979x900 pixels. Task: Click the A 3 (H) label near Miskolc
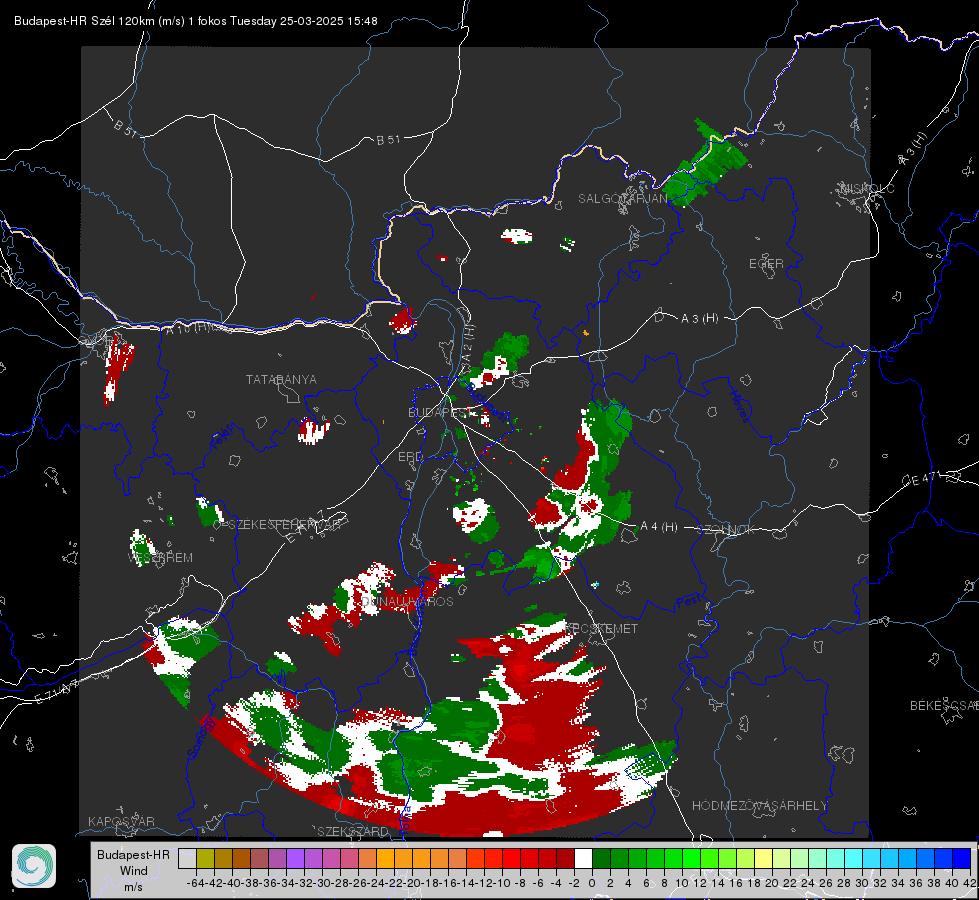coord(913,149)
